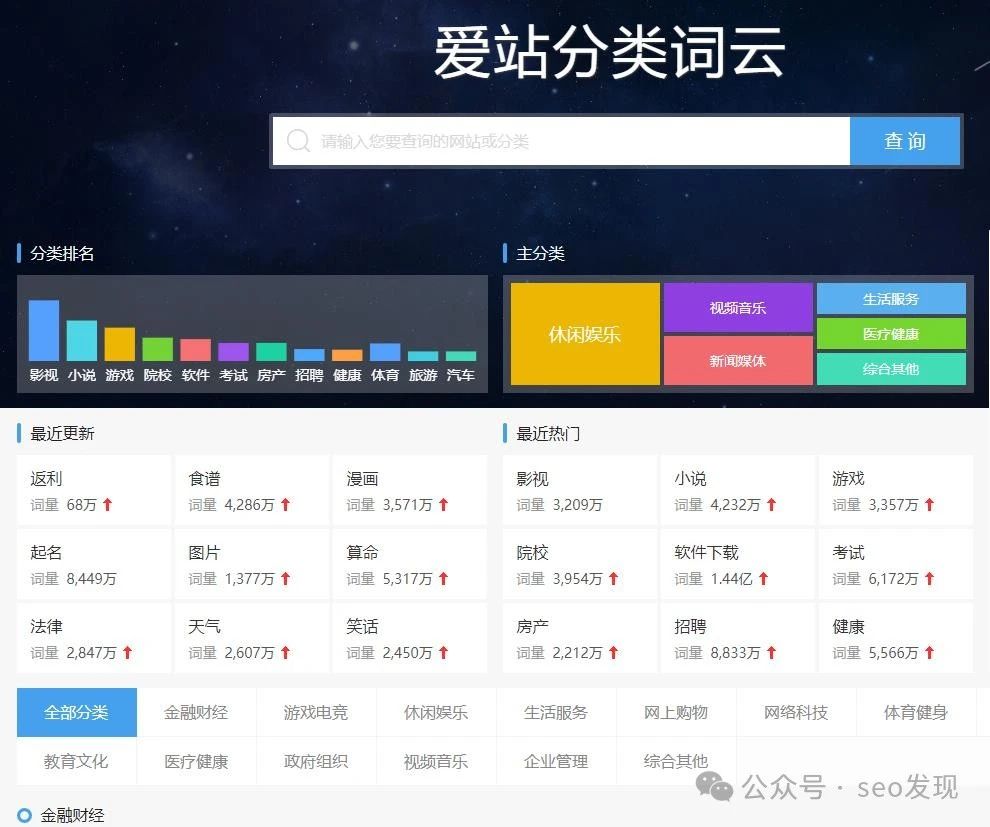This screenshot has height=827, width=990.
Task: Select the 小说 bar in ranking chart
Action: coord(81,340)
